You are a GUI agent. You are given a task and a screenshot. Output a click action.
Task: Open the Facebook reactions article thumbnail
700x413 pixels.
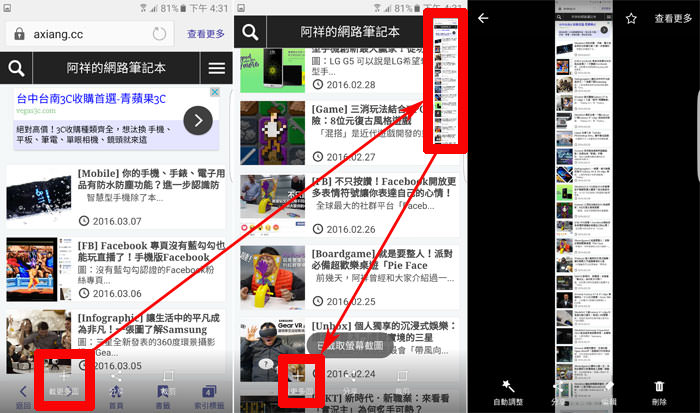272,203
